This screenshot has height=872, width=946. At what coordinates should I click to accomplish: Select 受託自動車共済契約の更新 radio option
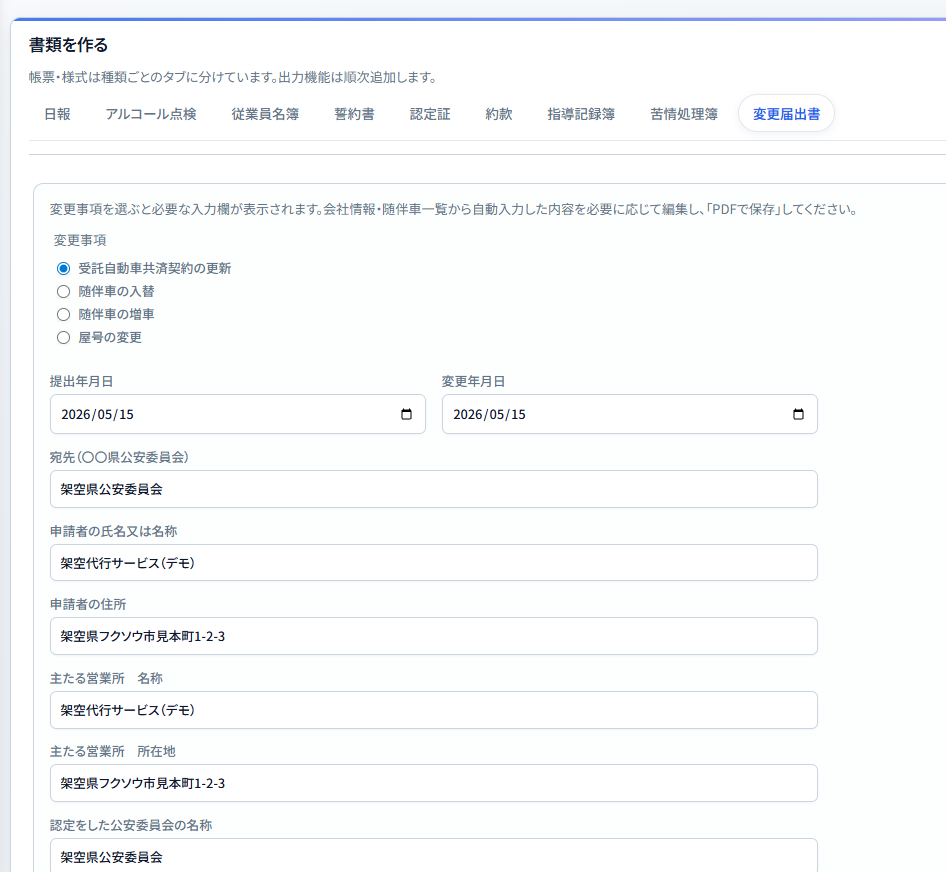tap(63, 268)
